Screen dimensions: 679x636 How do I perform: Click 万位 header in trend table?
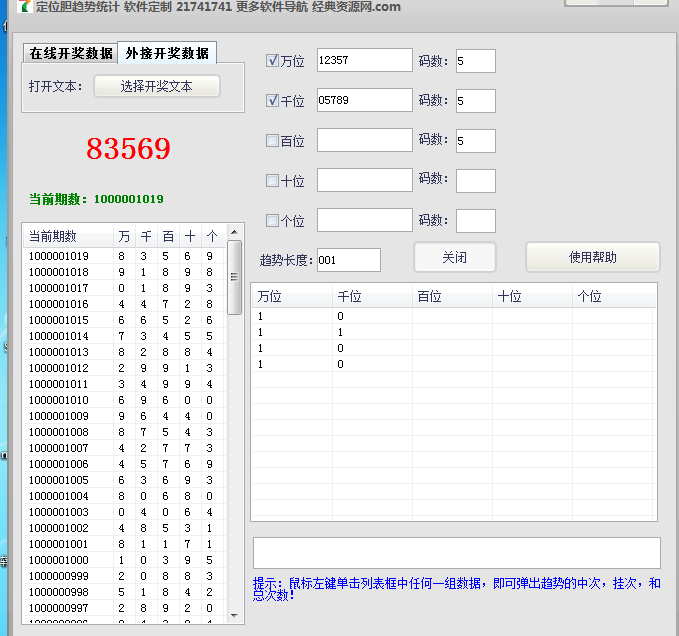coord(292,297)
